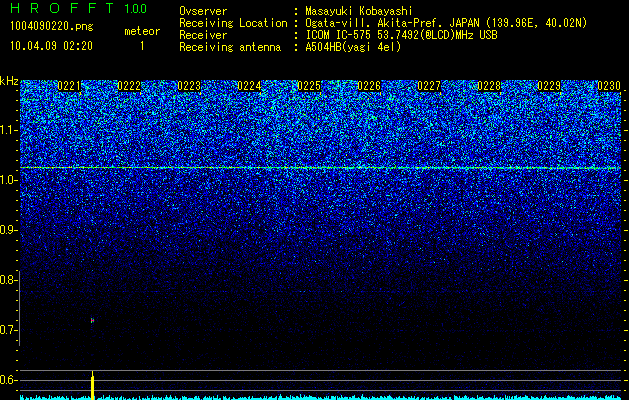The height and width of the screenshot is (400, 629).
Task: Click the 0226 time marker
Action: coord(369,86)
